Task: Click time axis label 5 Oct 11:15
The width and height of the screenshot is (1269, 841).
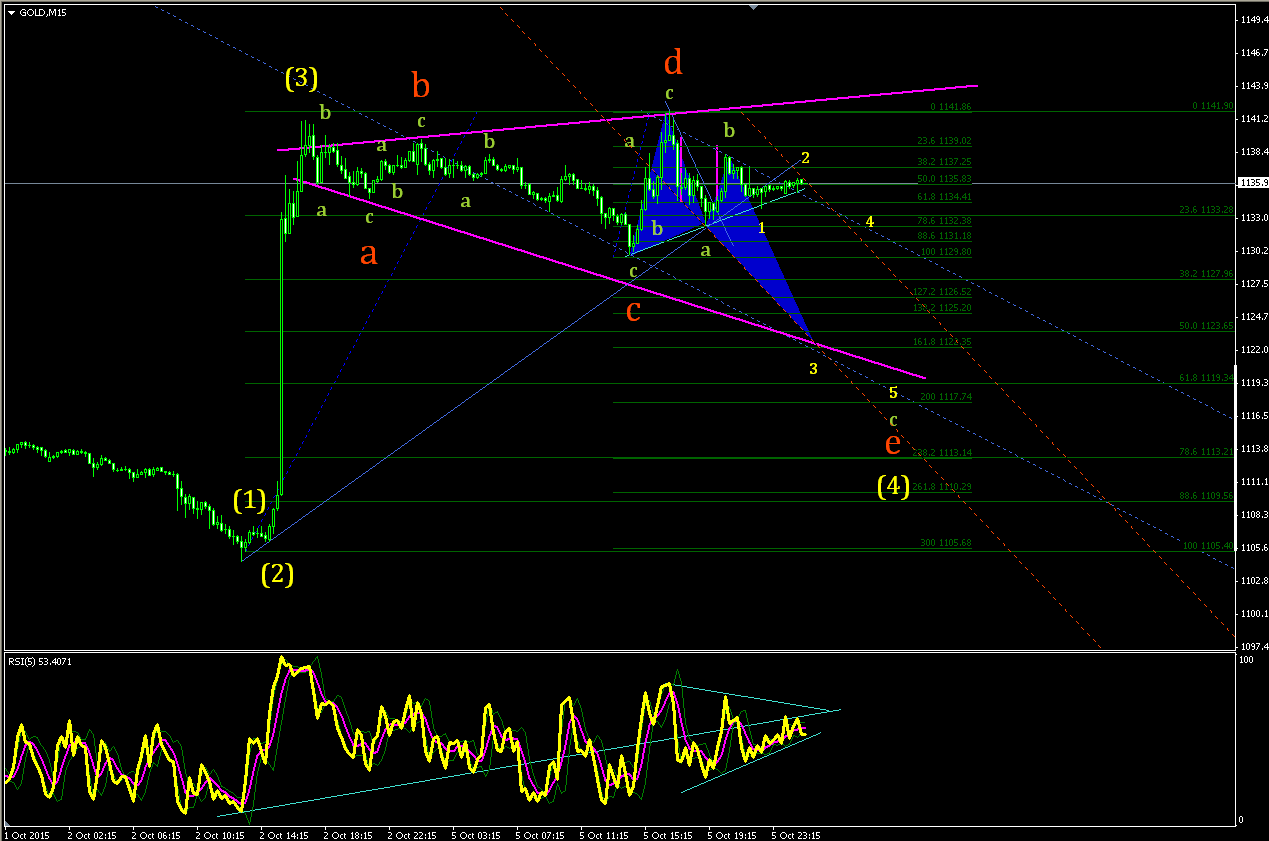Action: pyautogui.click(x=605, y=834)
